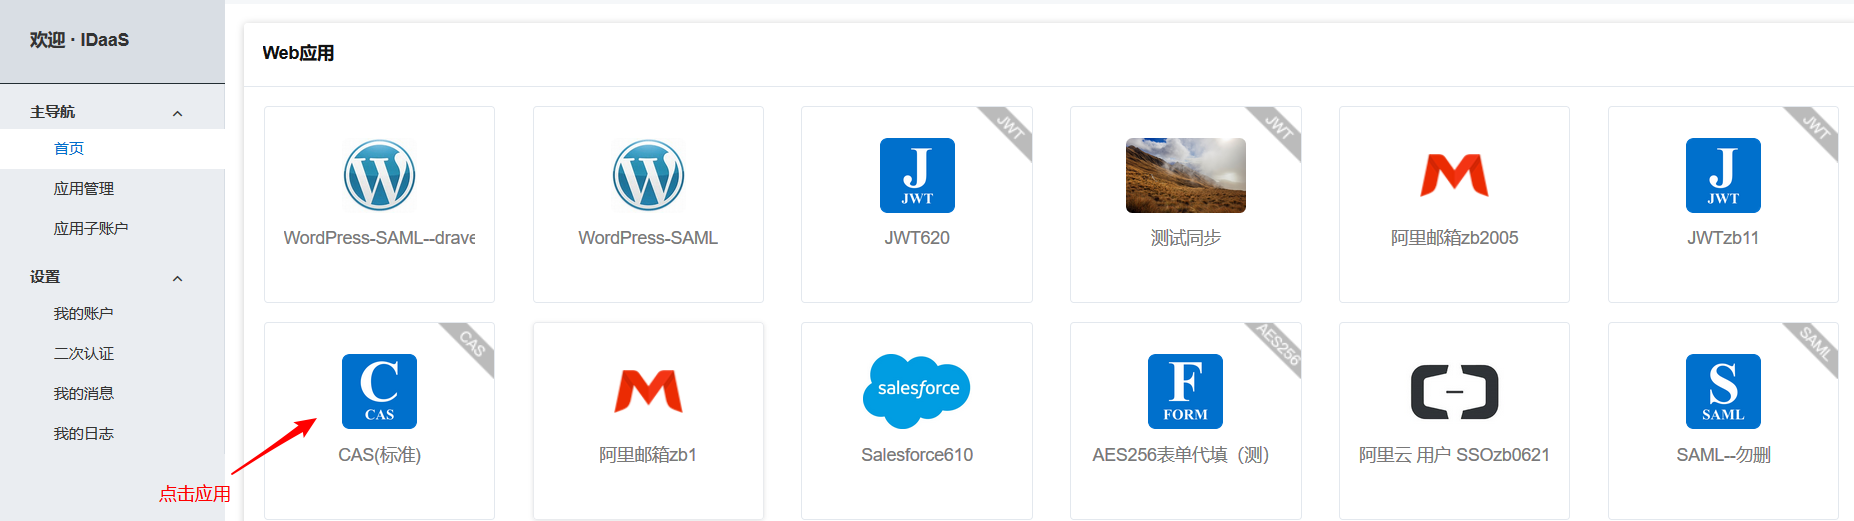Image resolution: width=1854 pixels, height=521 pixels.
Task: Select 二次认证 in the sidebar
Action: coord(84,353)
